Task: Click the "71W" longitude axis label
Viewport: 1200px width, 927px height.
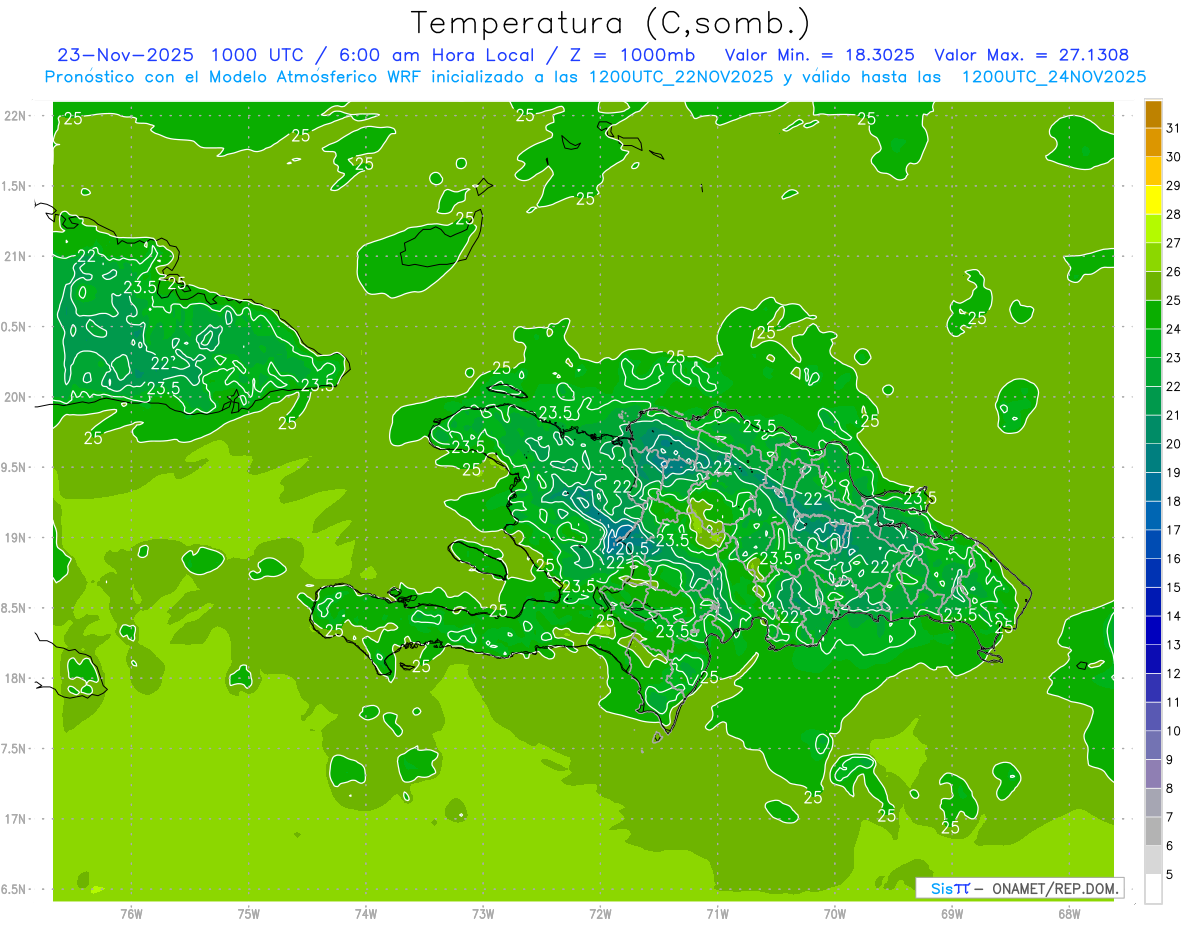Action: (717, 914)
